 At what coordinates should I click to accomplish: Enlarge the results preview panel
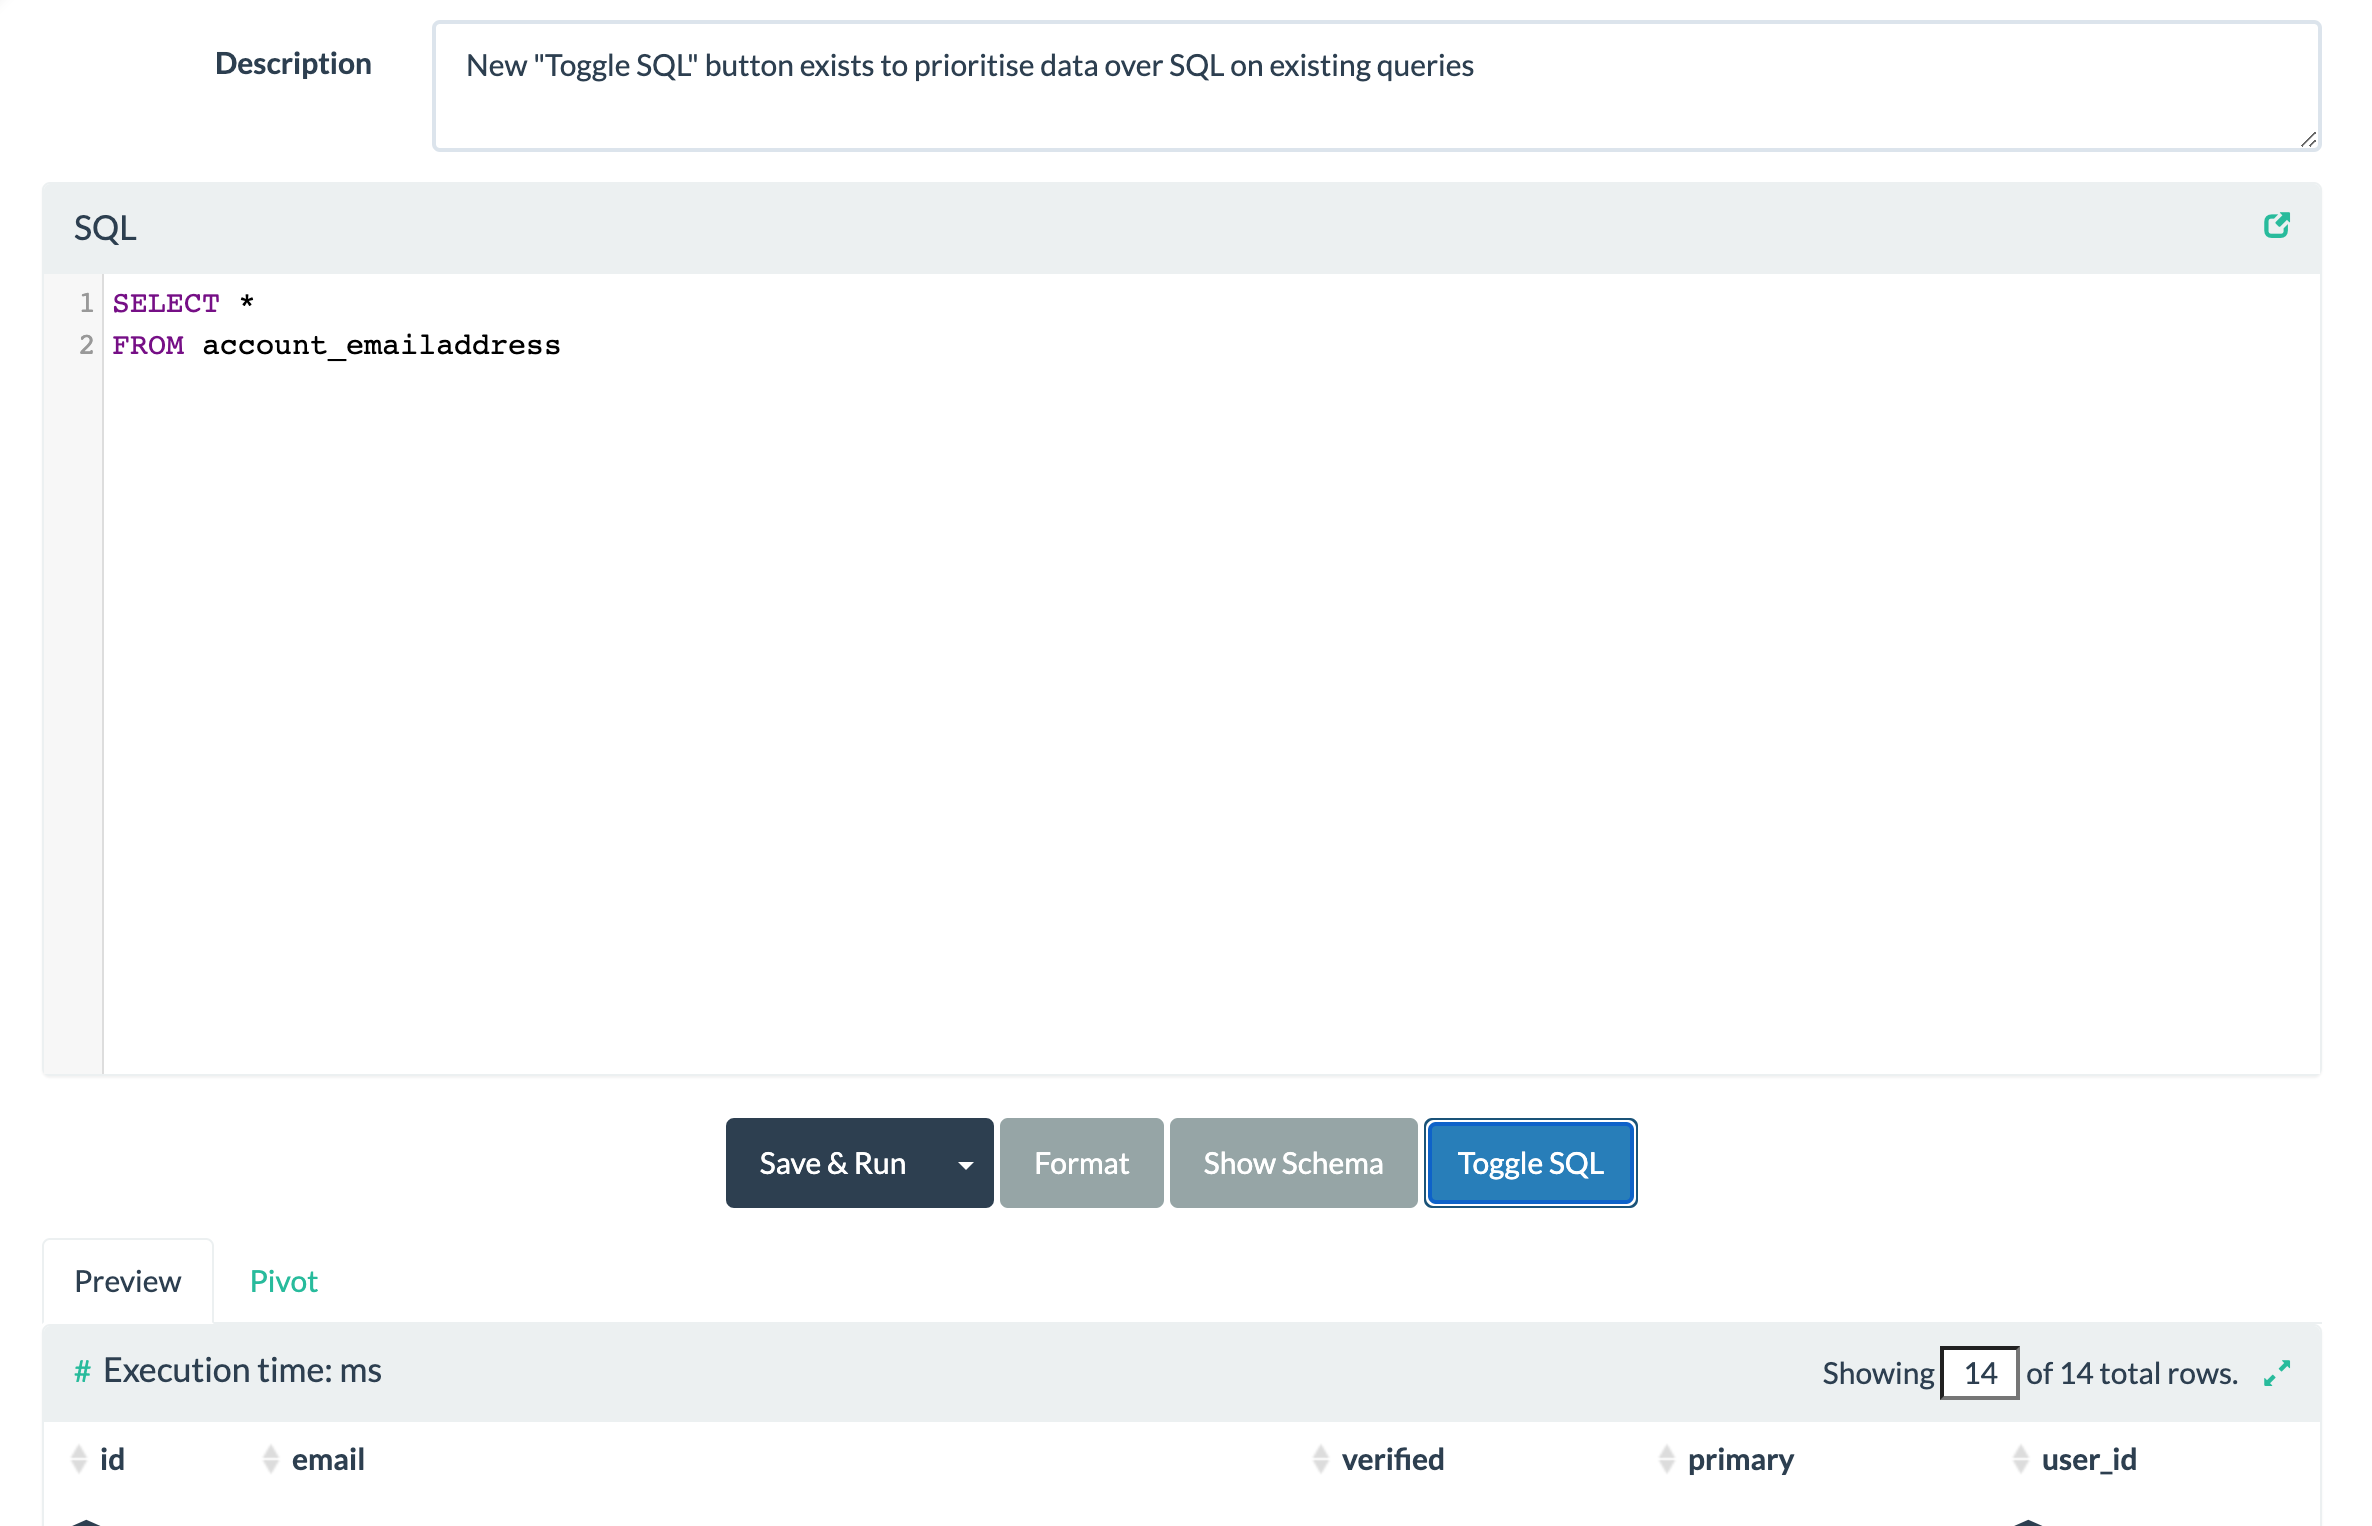[2277, 1371]
